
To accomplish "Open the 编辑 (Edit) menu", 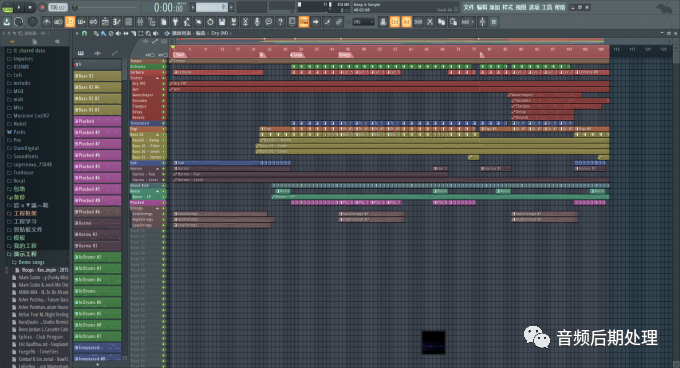I will 482,7.
